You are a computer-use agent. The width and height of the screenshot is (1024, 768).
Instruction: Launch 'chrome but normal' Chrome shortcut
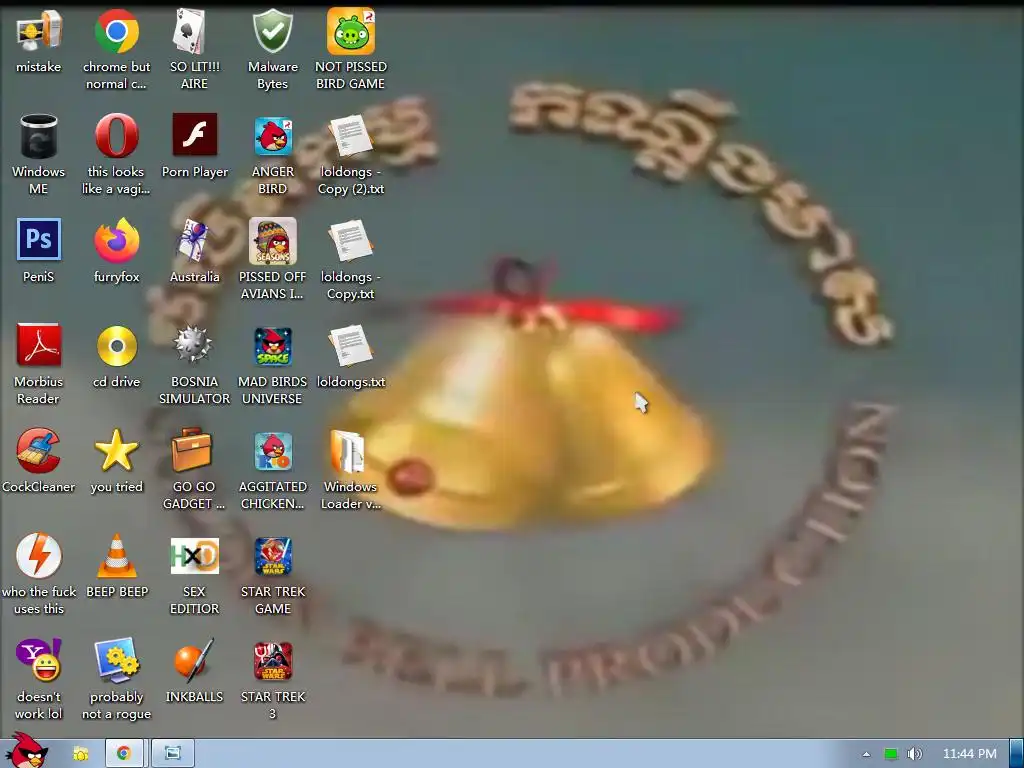pos(116,31)
